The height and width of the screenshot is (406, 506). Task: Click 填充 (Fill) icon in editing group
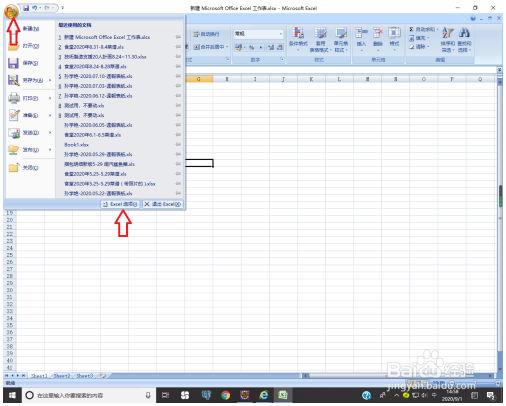pyautogui.click(x=412, y=38)
